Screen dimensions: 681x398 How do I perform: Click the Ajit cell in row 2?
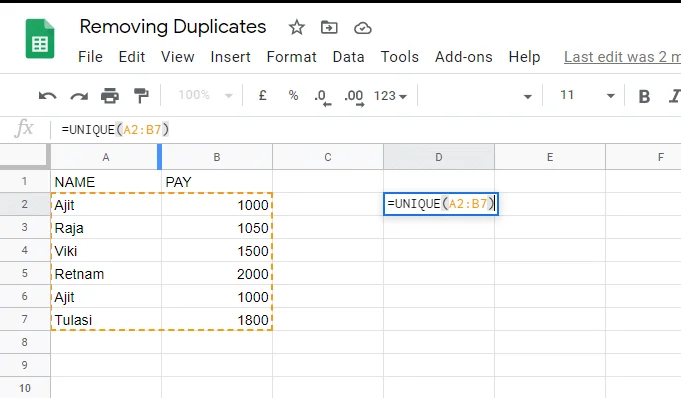(x=106, y=205)
